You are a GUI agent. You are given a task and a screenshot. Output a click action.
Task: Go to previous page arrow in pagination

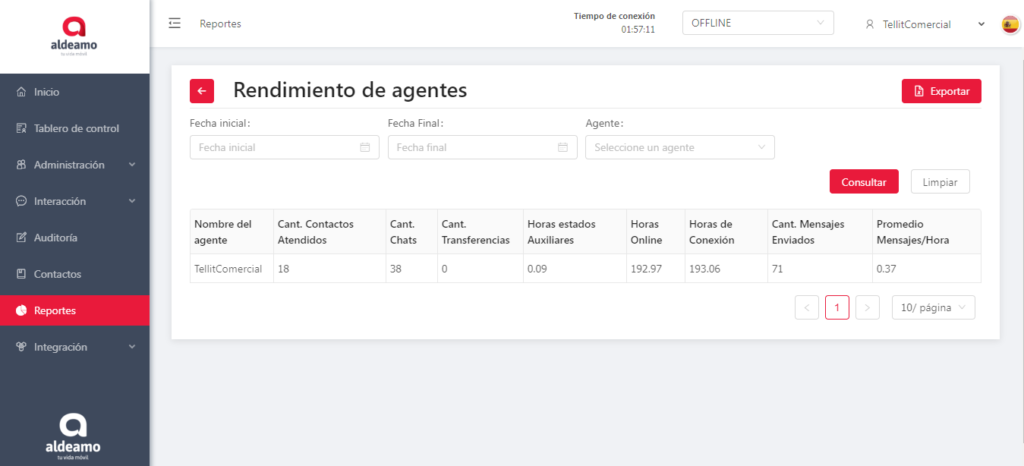tap(807, 308)
